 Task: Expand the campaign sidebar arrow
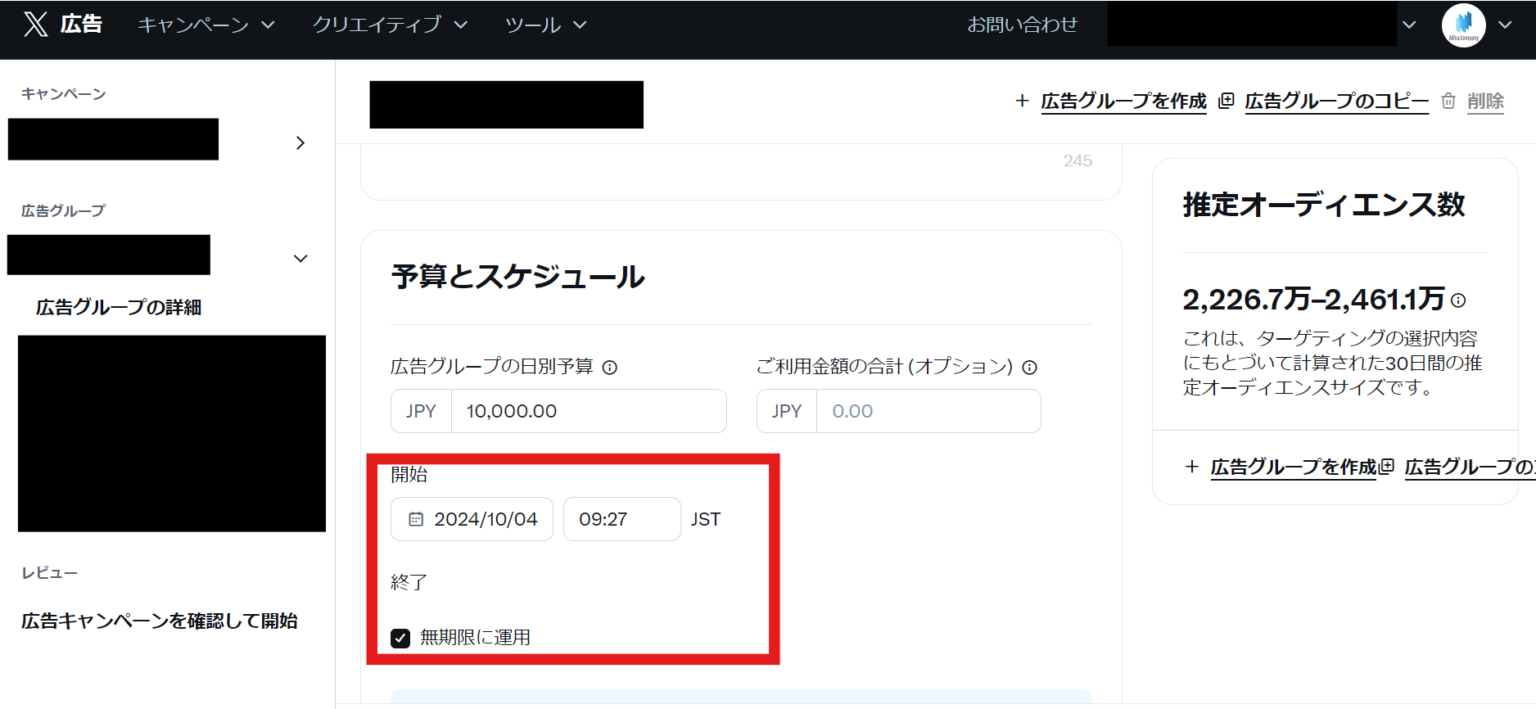point(300,143)
